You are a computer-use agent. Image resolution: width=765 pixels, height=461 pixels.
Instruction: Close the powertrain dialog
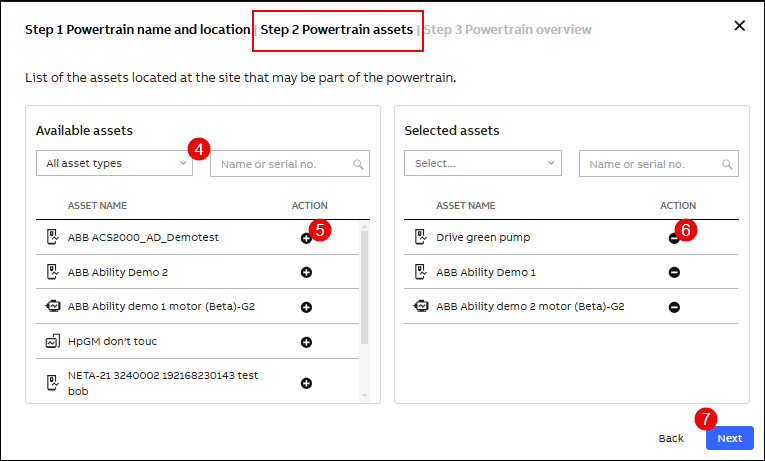point(740,26)
